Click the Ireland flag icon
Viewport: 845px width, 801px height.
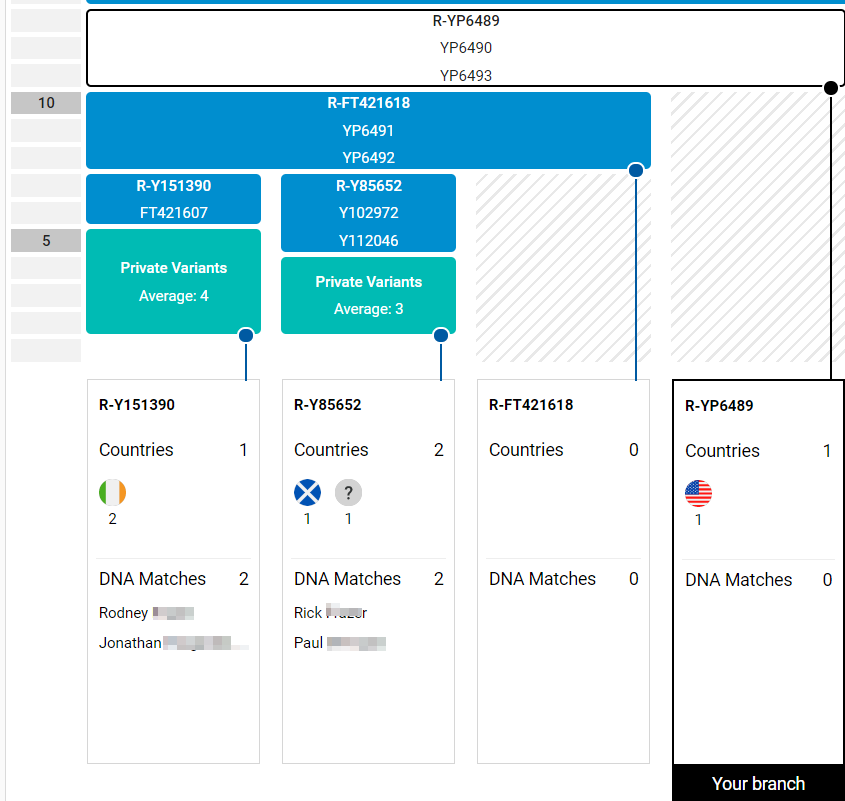[x=113, y=493]
